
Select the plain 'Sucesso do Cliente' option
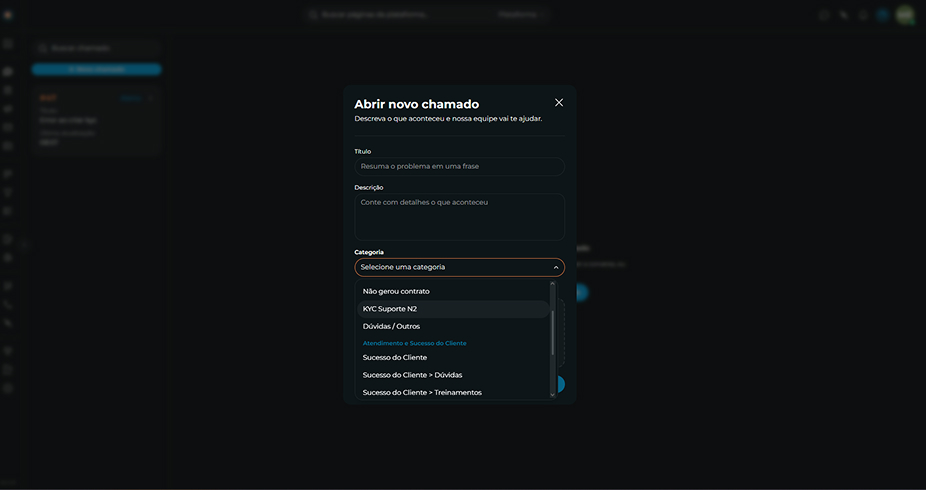coord(453,358)
